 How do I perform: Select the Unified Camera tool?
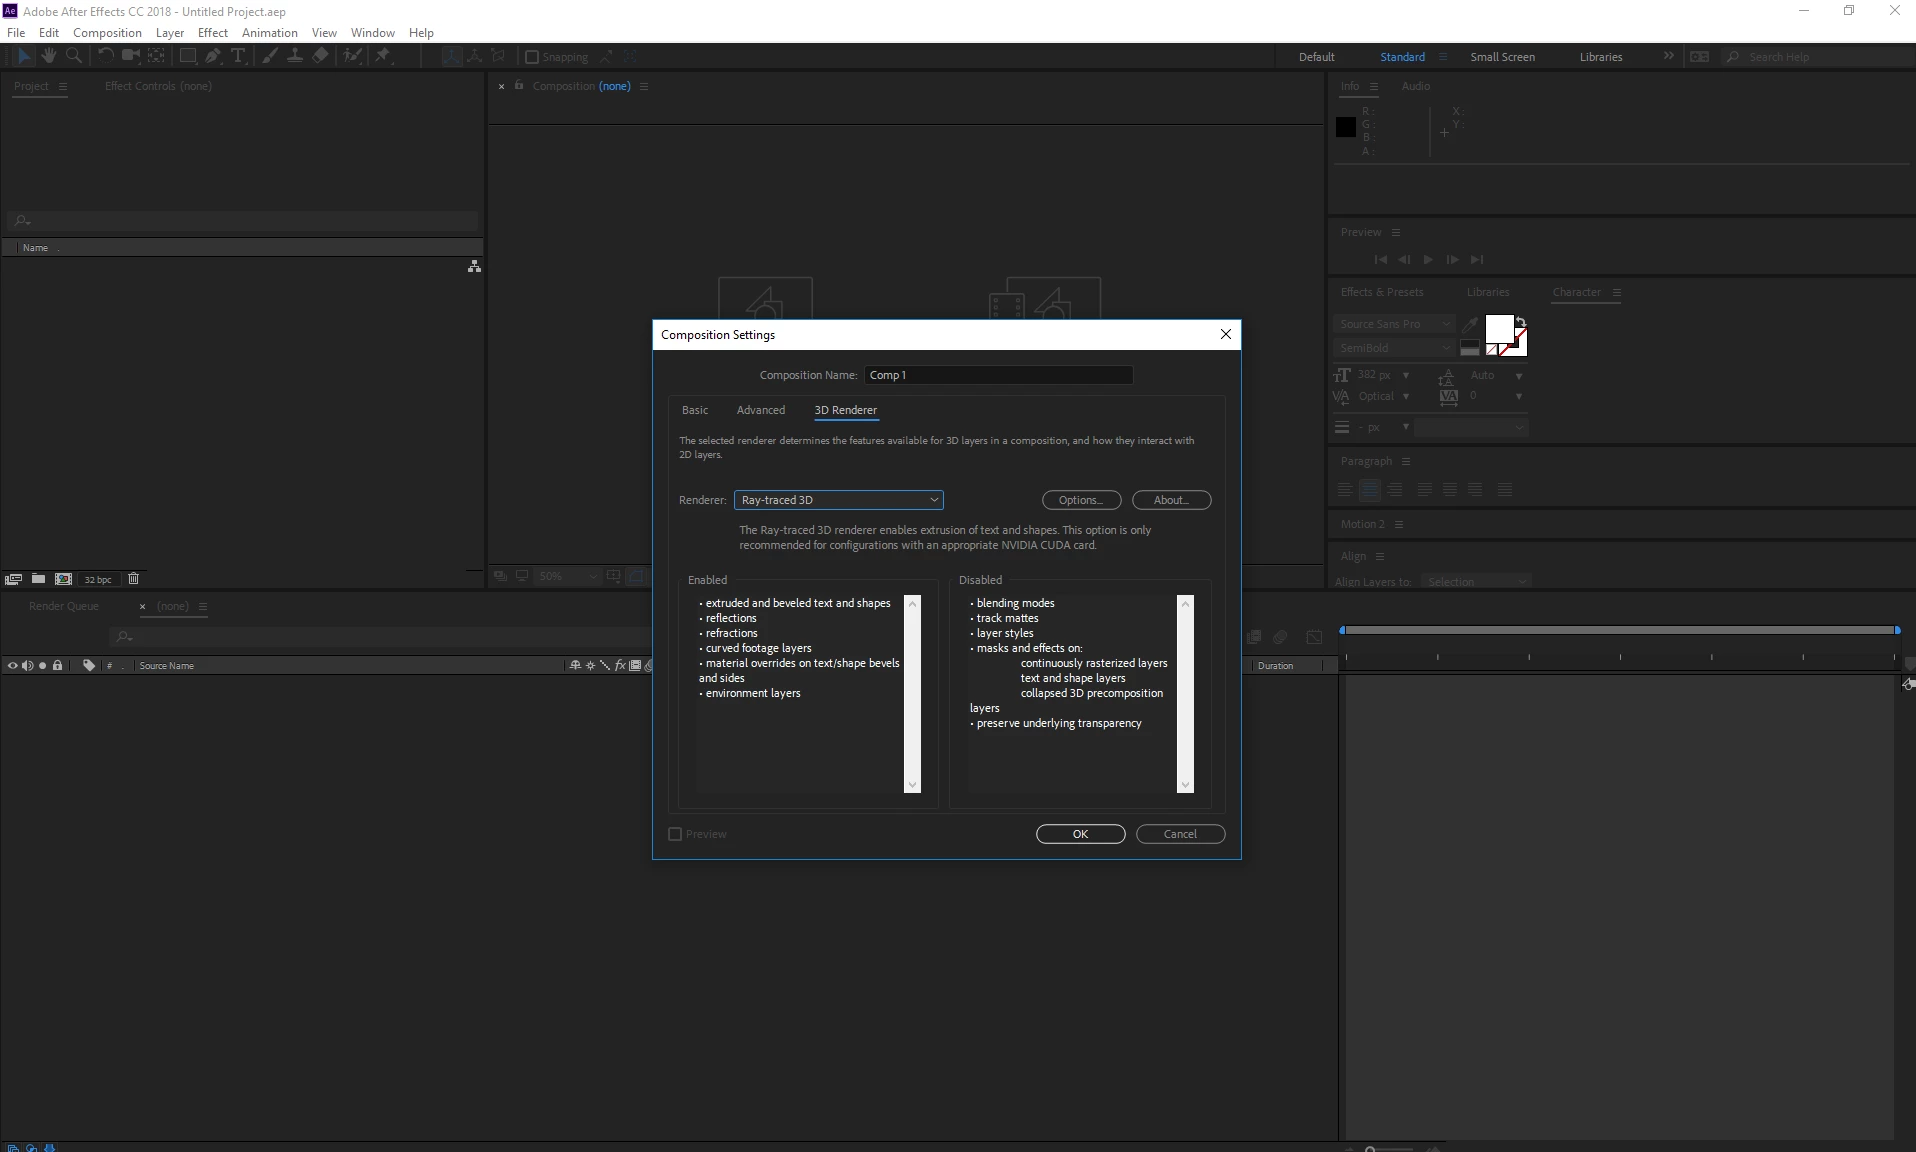130,56
